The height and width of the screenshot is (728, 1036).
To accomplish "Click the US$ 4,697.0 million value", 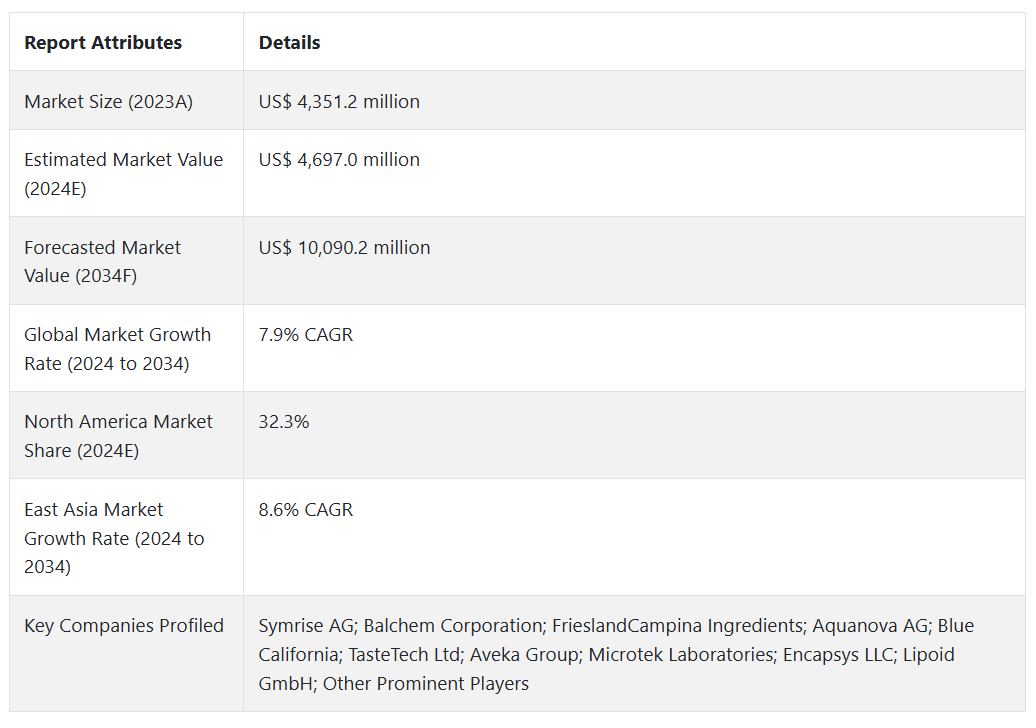I will click(x=339, y=160).
